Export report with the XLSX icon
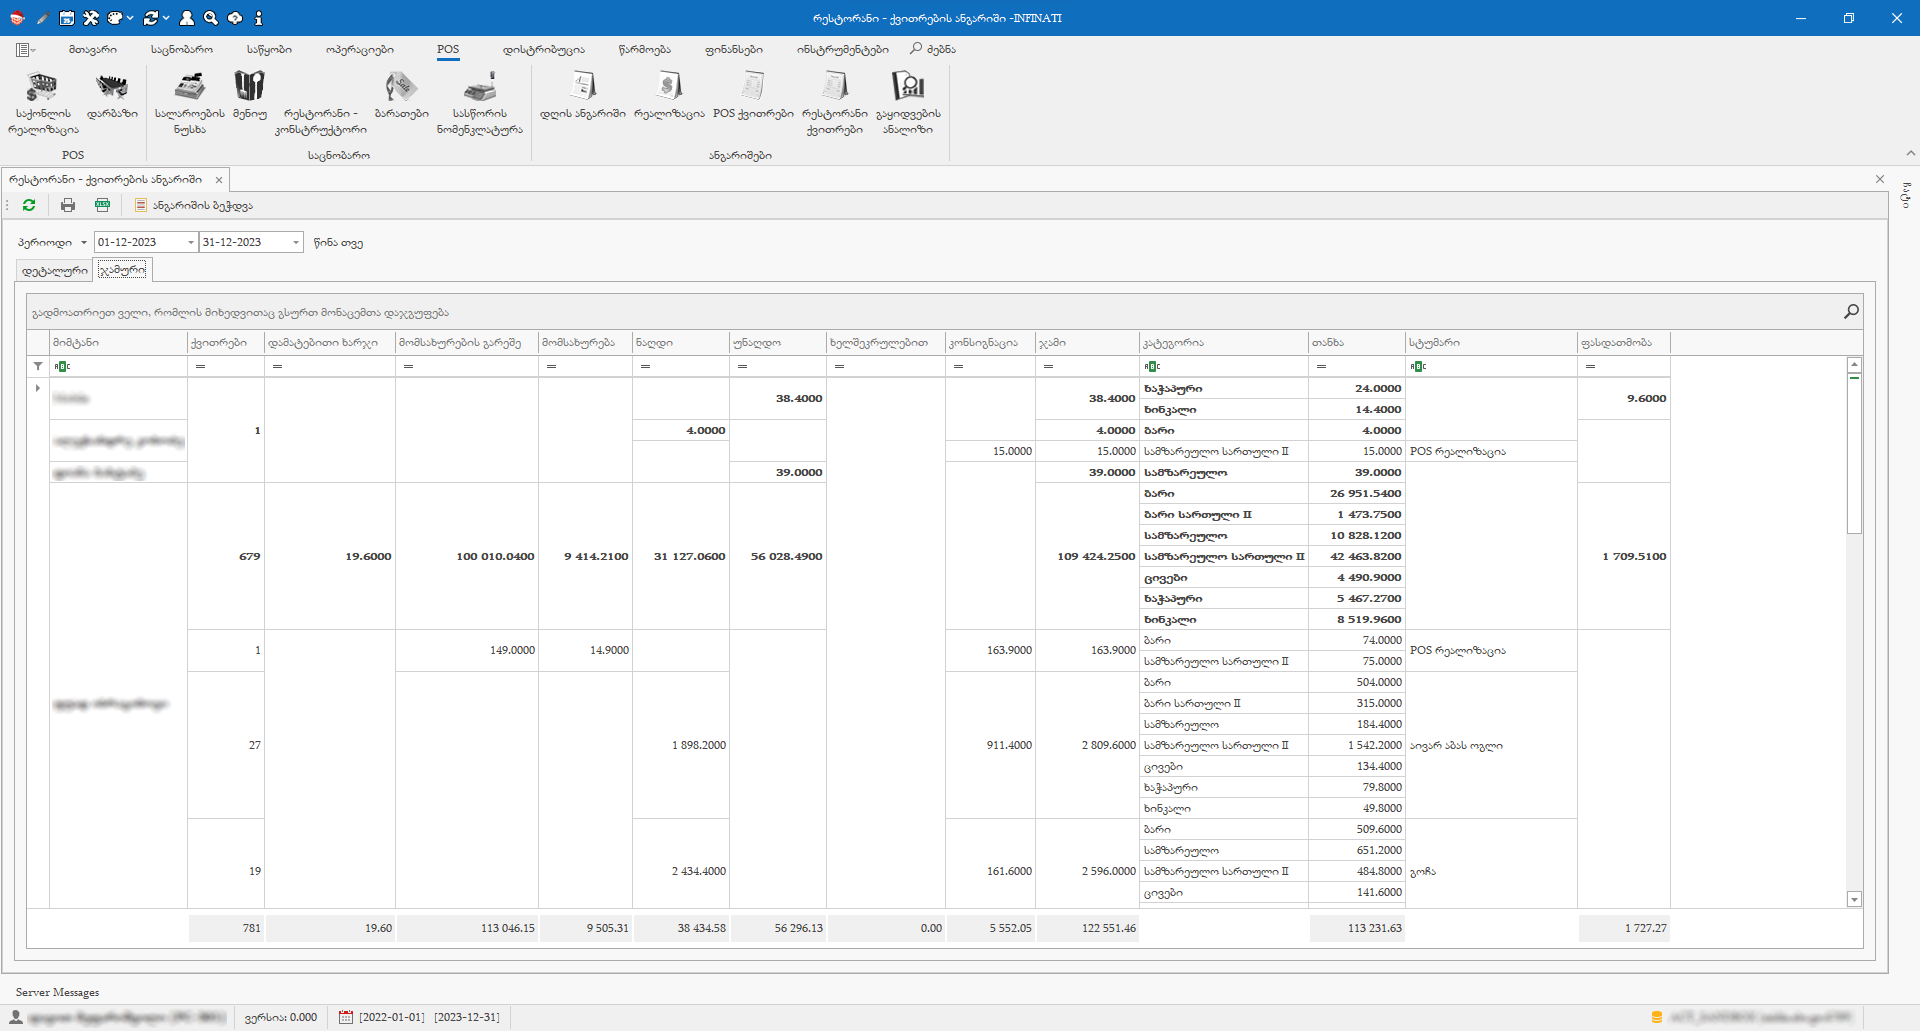The width and height of the screenshot is (1920, 1031). click(102, 205)
